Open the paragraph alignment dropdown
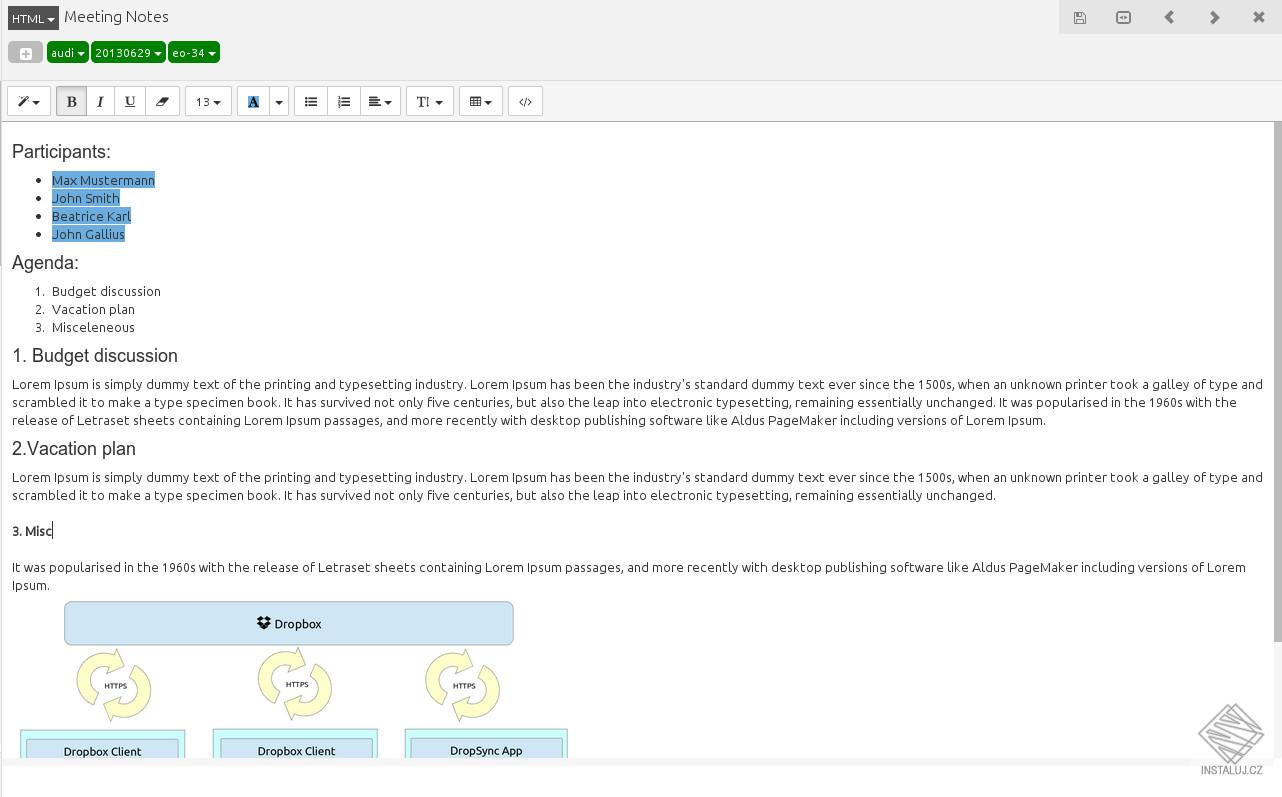The width and height of the screenshot is (1282, 797). click(380, 101)
